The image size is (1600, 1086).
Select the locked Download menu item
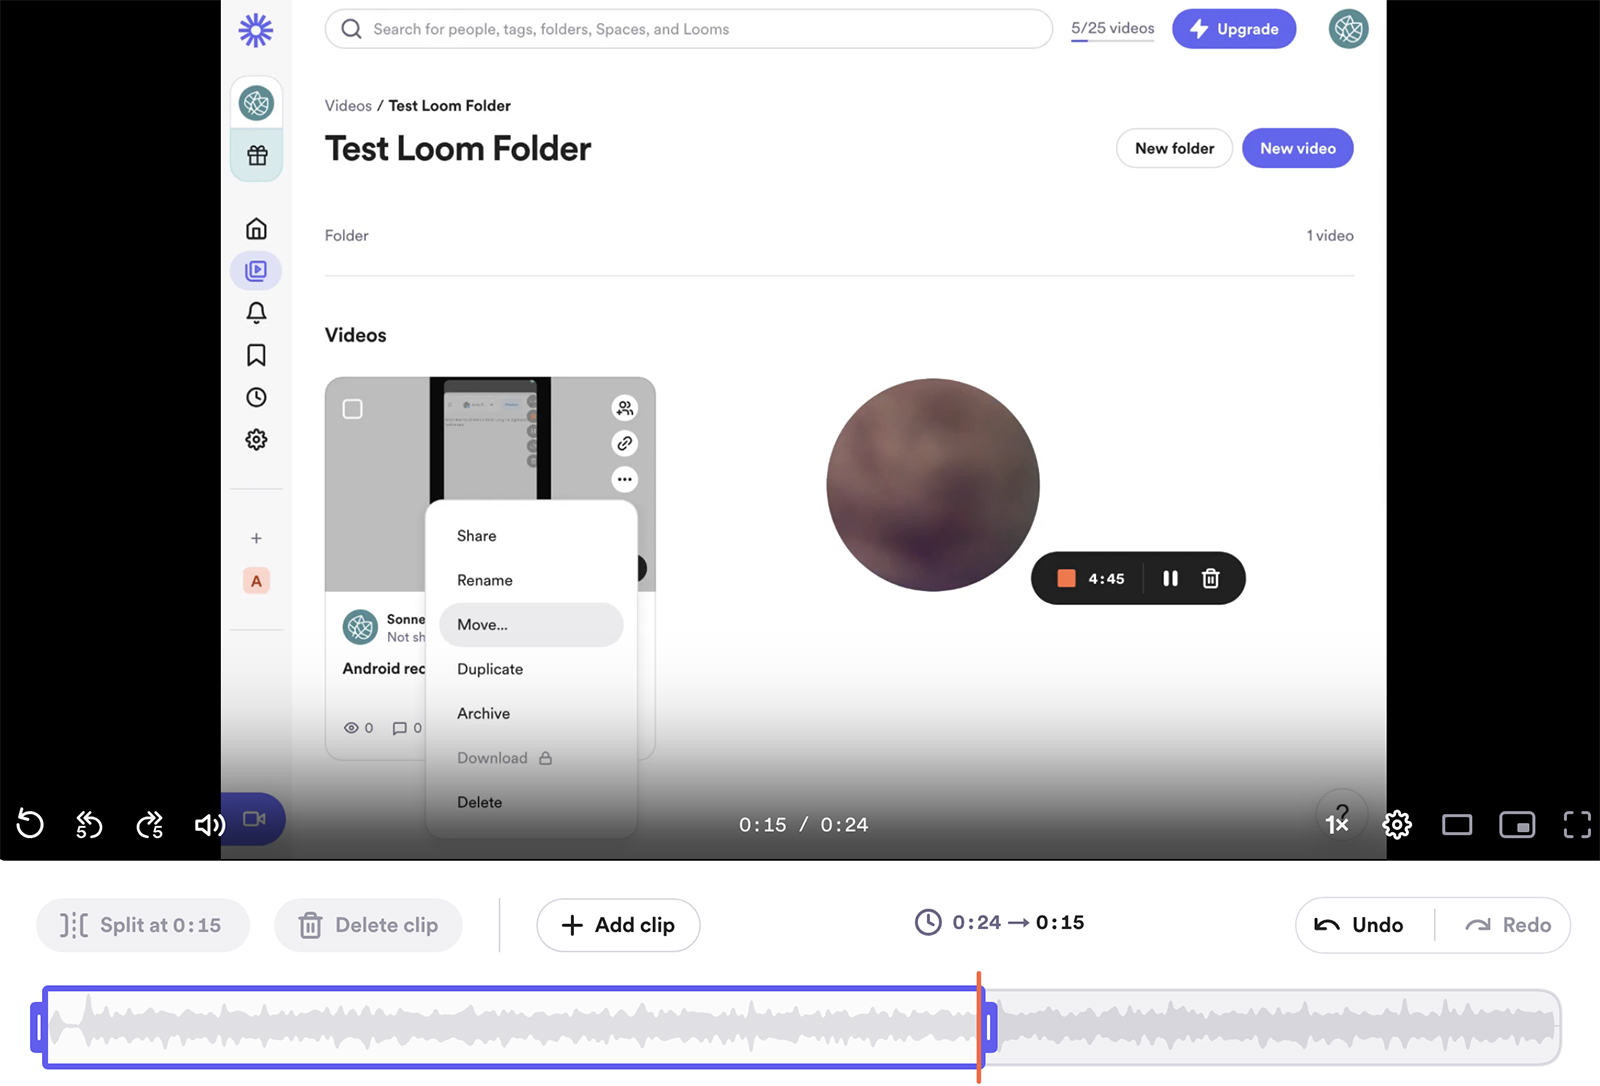(531, 758)
